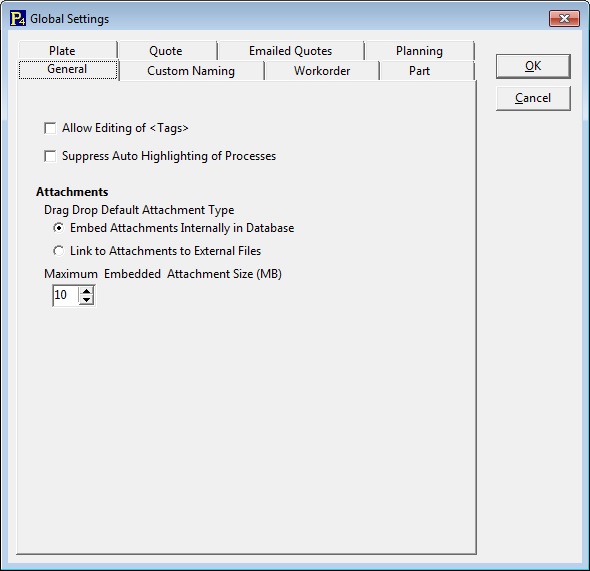Decrease maximum attachment size with down arrow
590x571 pixels.
pyautogui.click(x=87, y=300)
